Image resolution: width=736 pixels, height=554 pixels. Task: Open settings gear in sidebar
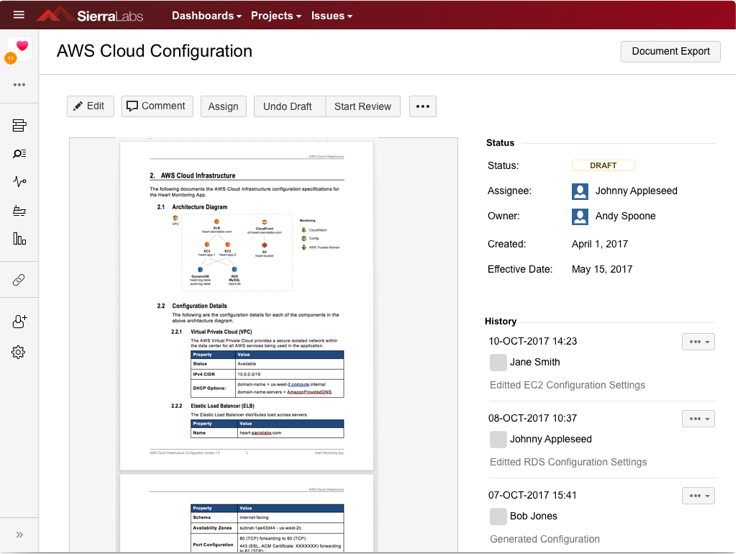pos(18,352)
